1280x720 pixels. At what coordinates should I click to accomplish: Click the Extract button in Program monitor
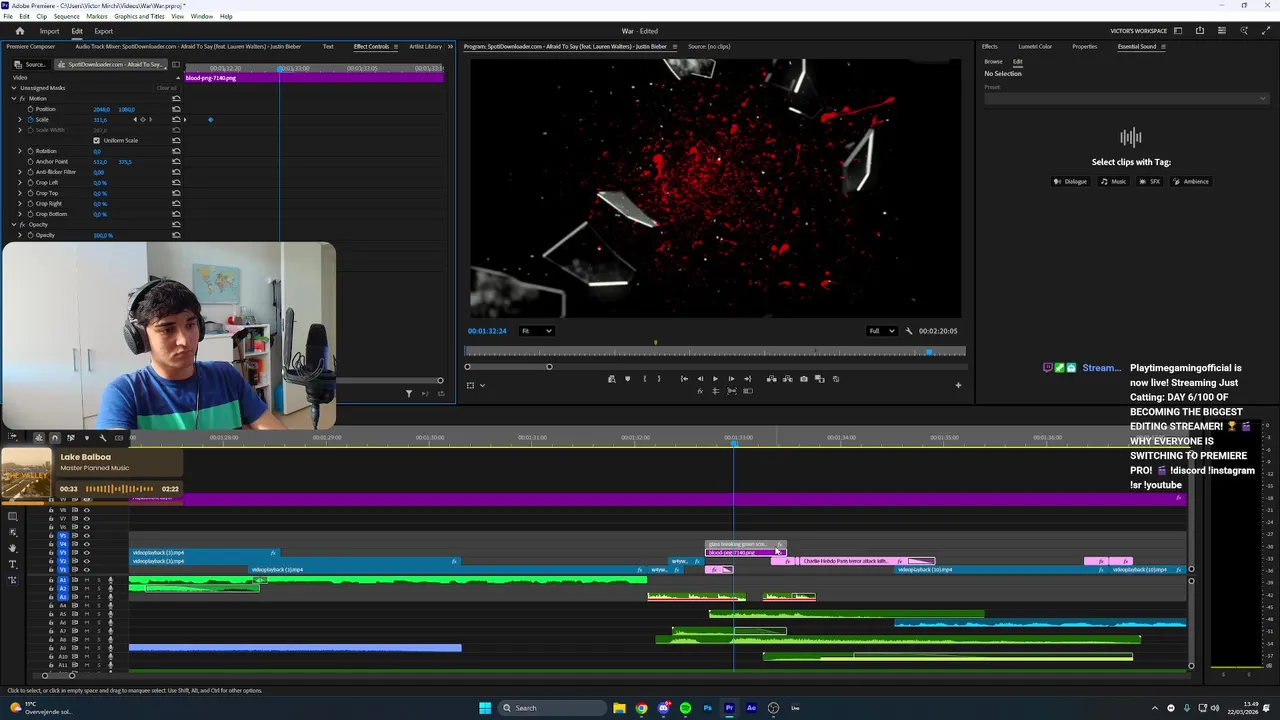tap(787, 379)
